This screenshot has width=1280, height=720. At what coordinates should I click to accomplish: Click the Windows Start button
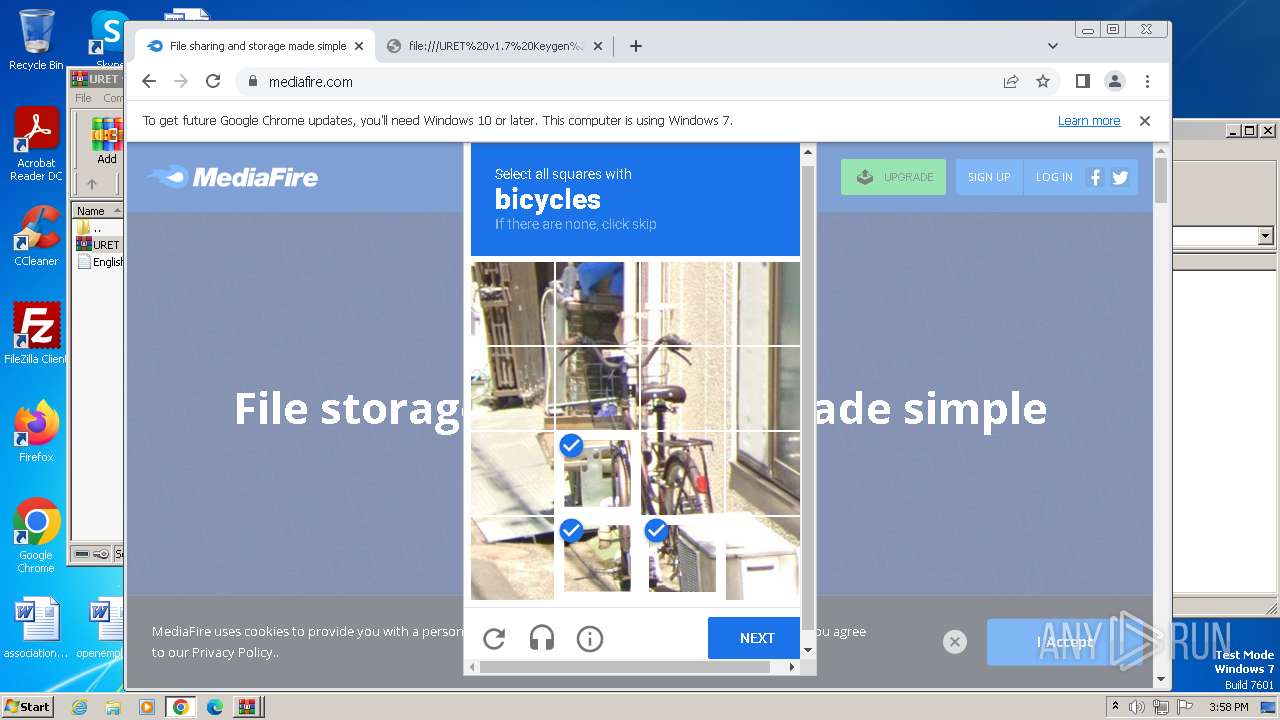coord(27,707)
